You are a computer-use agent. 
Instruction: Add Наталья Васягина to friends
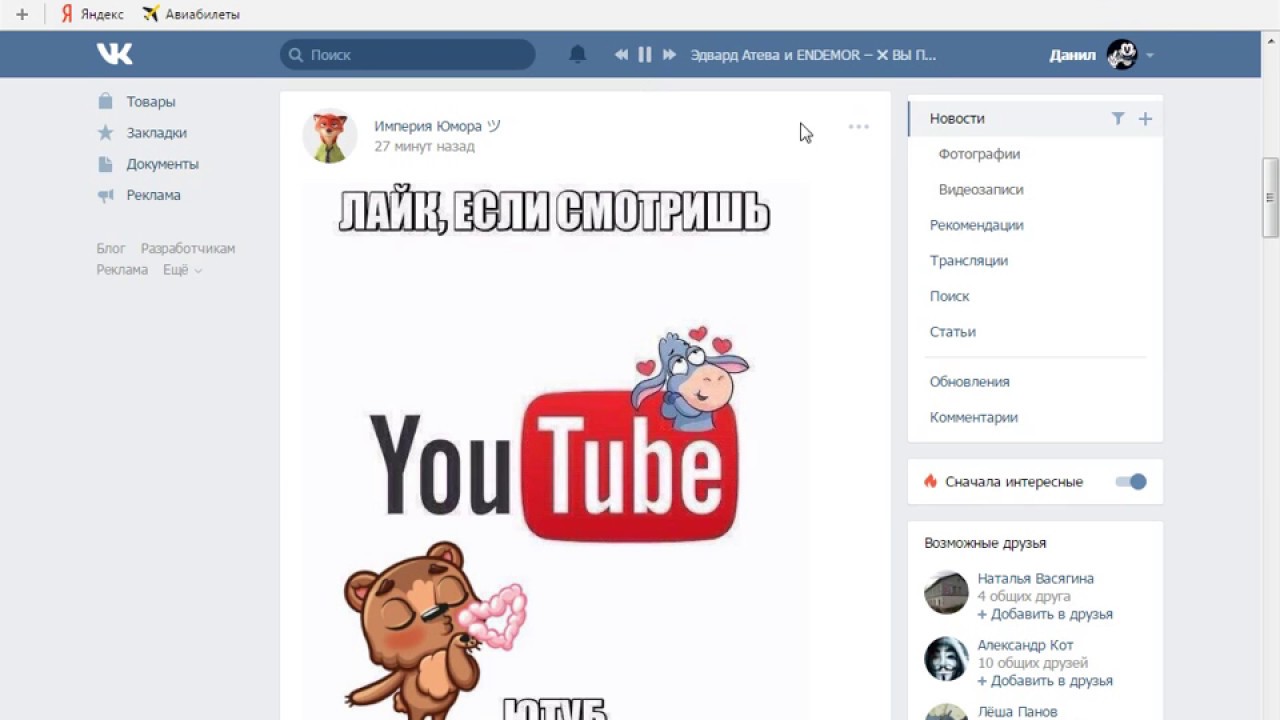(1044, 614)
